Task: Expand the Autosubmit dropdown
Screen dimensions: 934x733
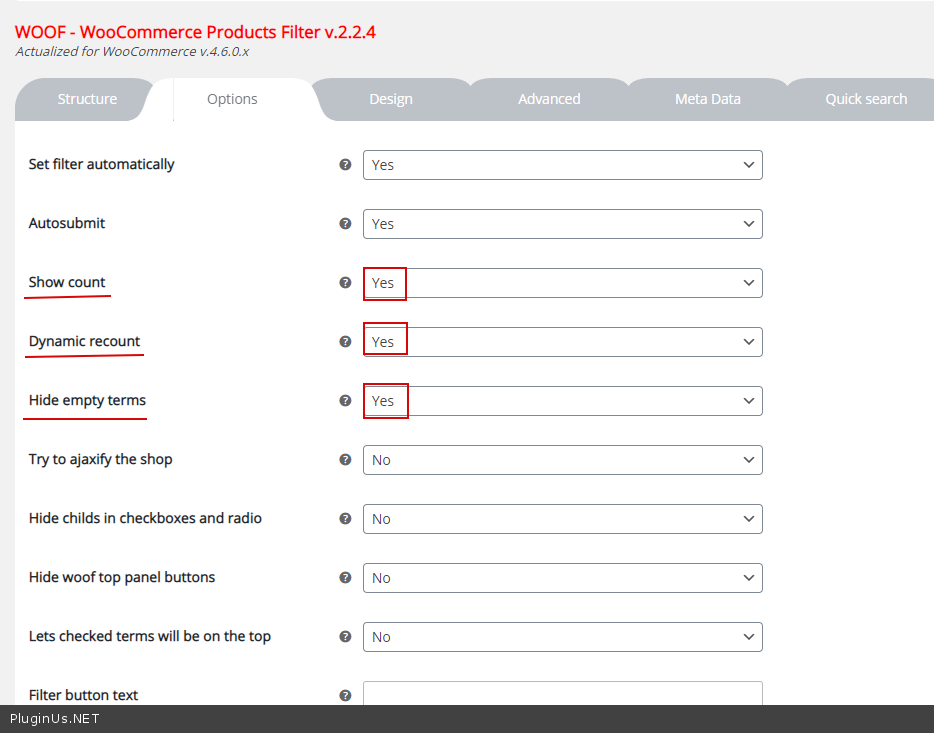Action: pos(562,224)
